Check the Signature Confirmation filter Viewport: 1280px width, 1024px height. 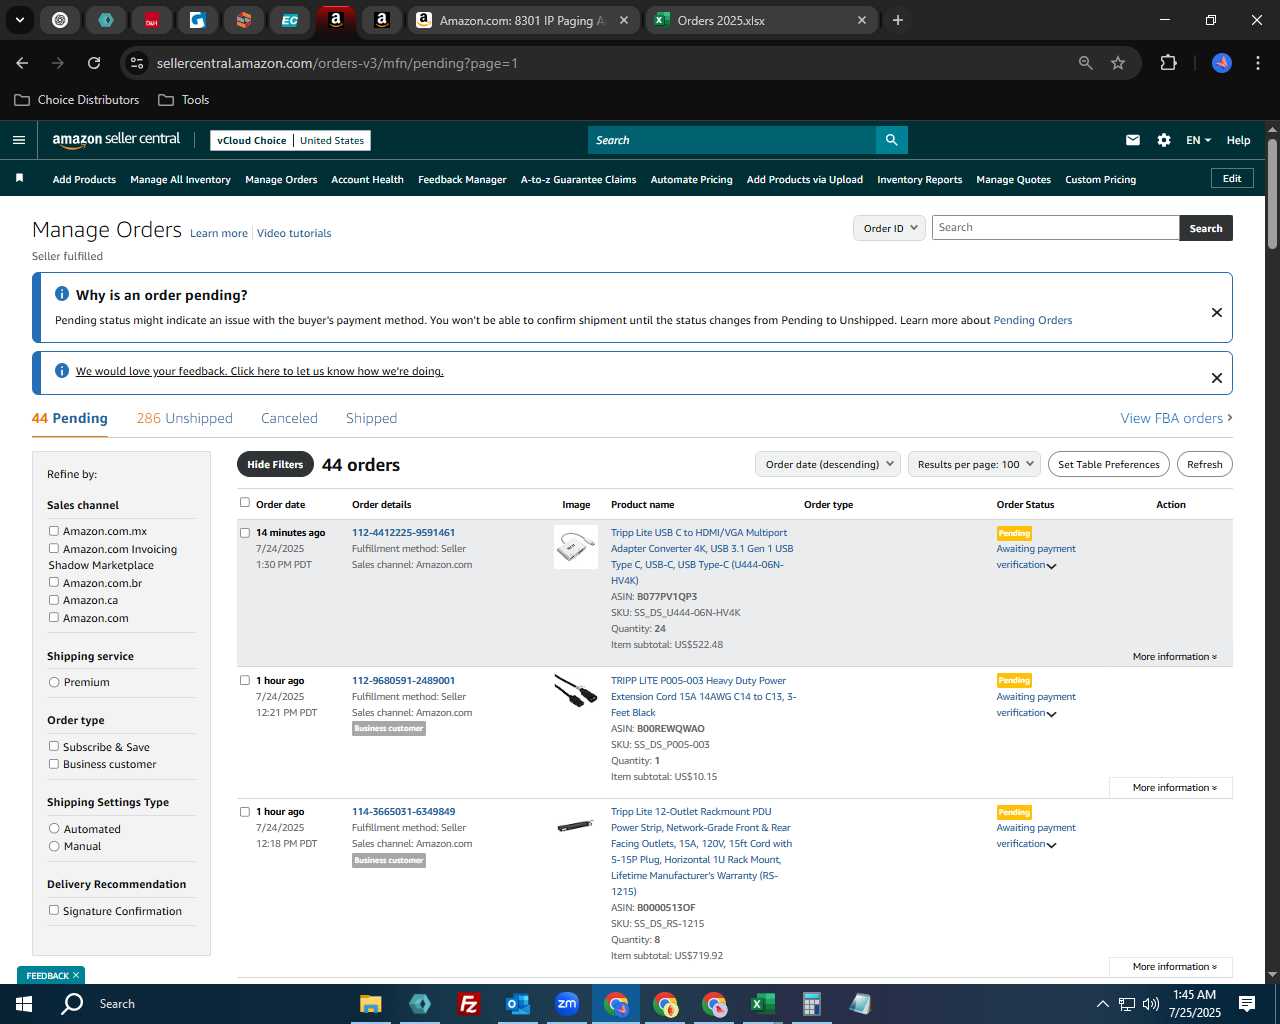pyautogui.click(x=54, y=910)
